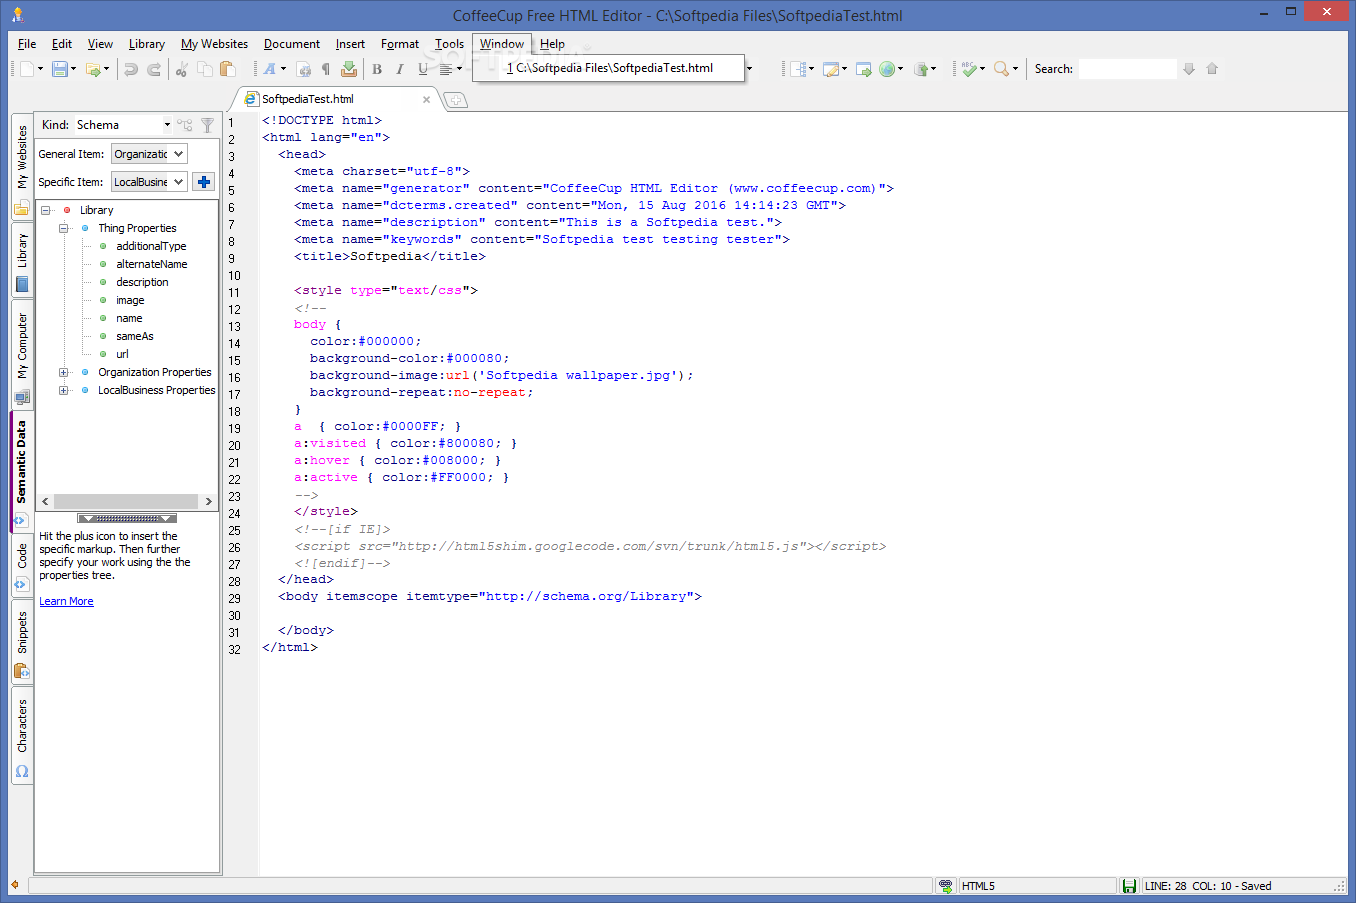1356x903 pixels.
Task: Open the New document dropdown arrow
Action: 41,69
